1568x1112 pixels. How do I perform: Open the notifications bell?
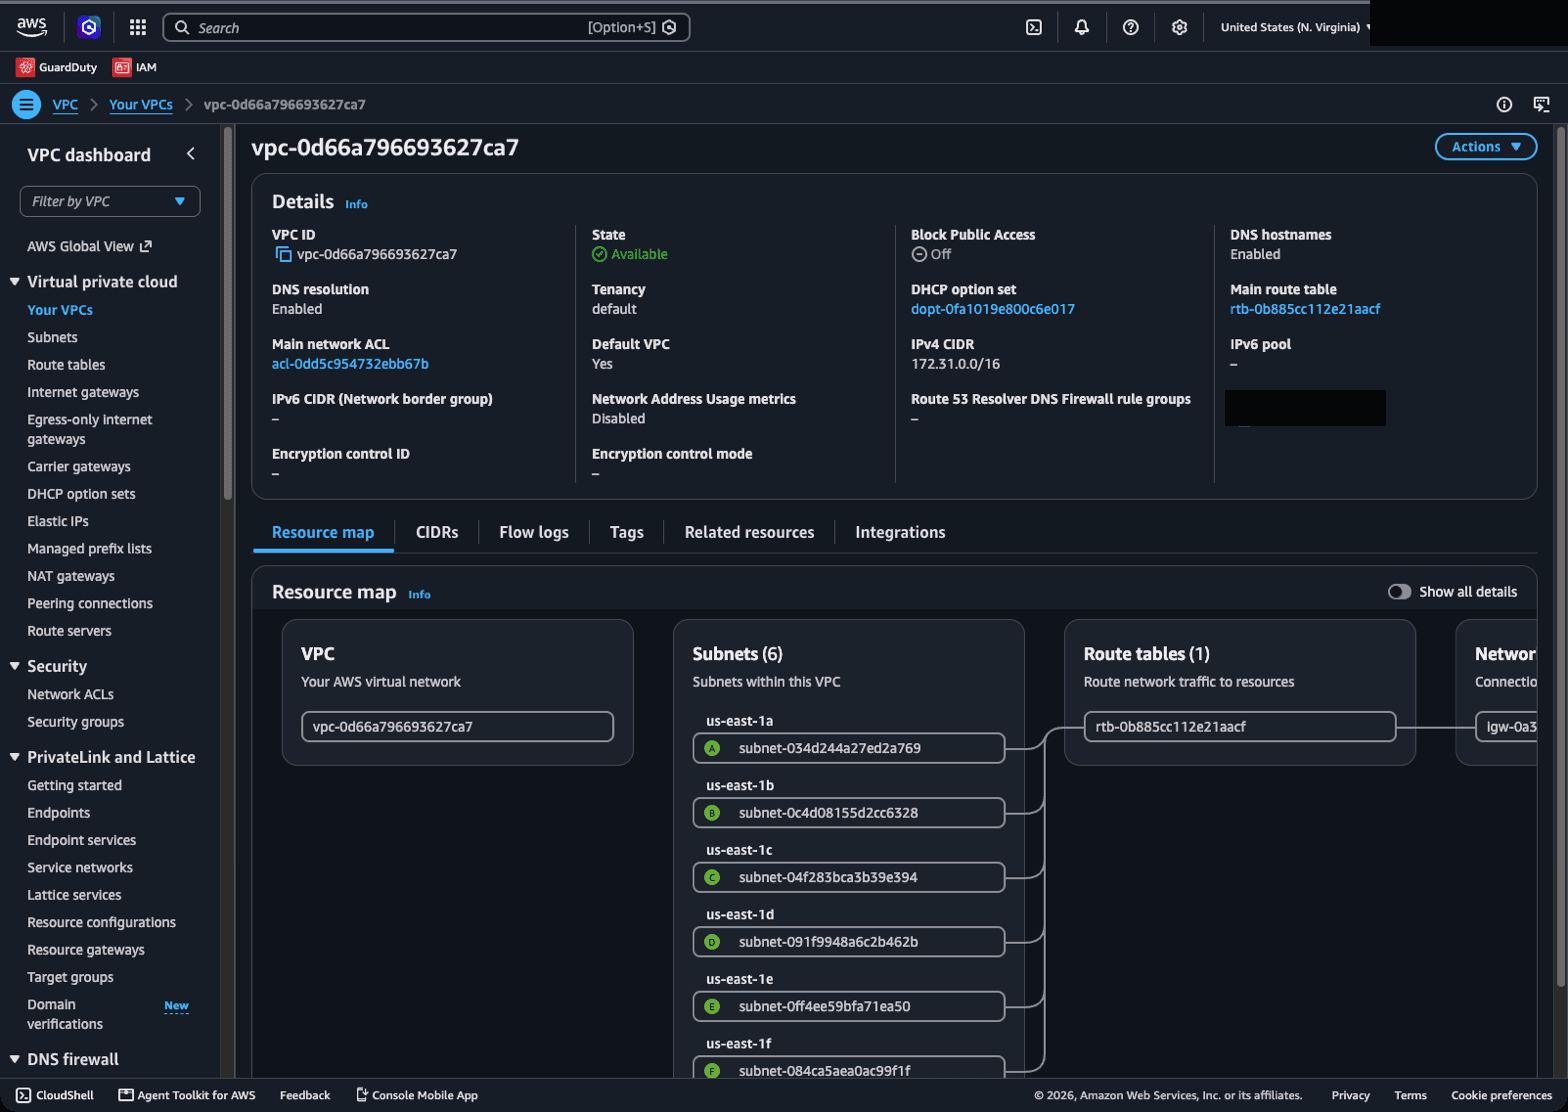point(1082,27)
